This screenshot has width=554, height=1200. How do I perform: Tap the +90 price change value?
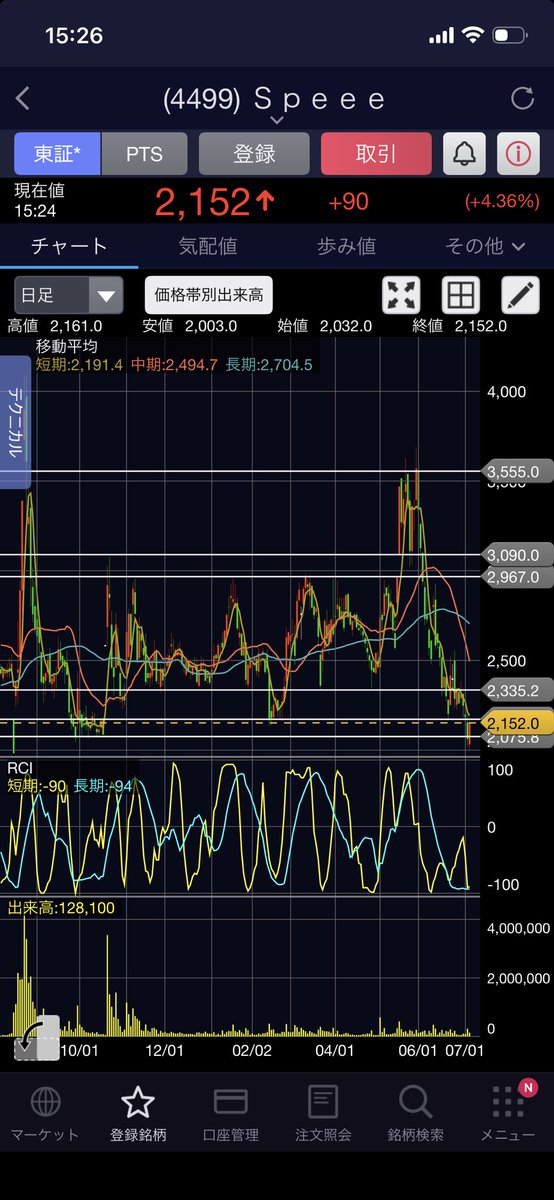tap(348, 202)
